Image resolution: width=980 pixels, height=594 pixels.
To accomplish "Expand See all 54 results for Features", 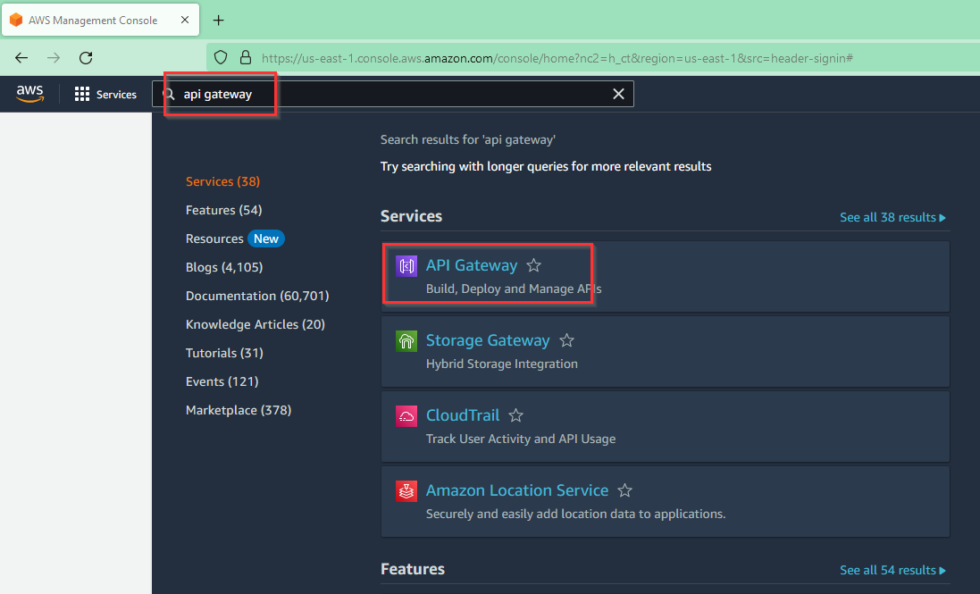I will click(892, 570).
